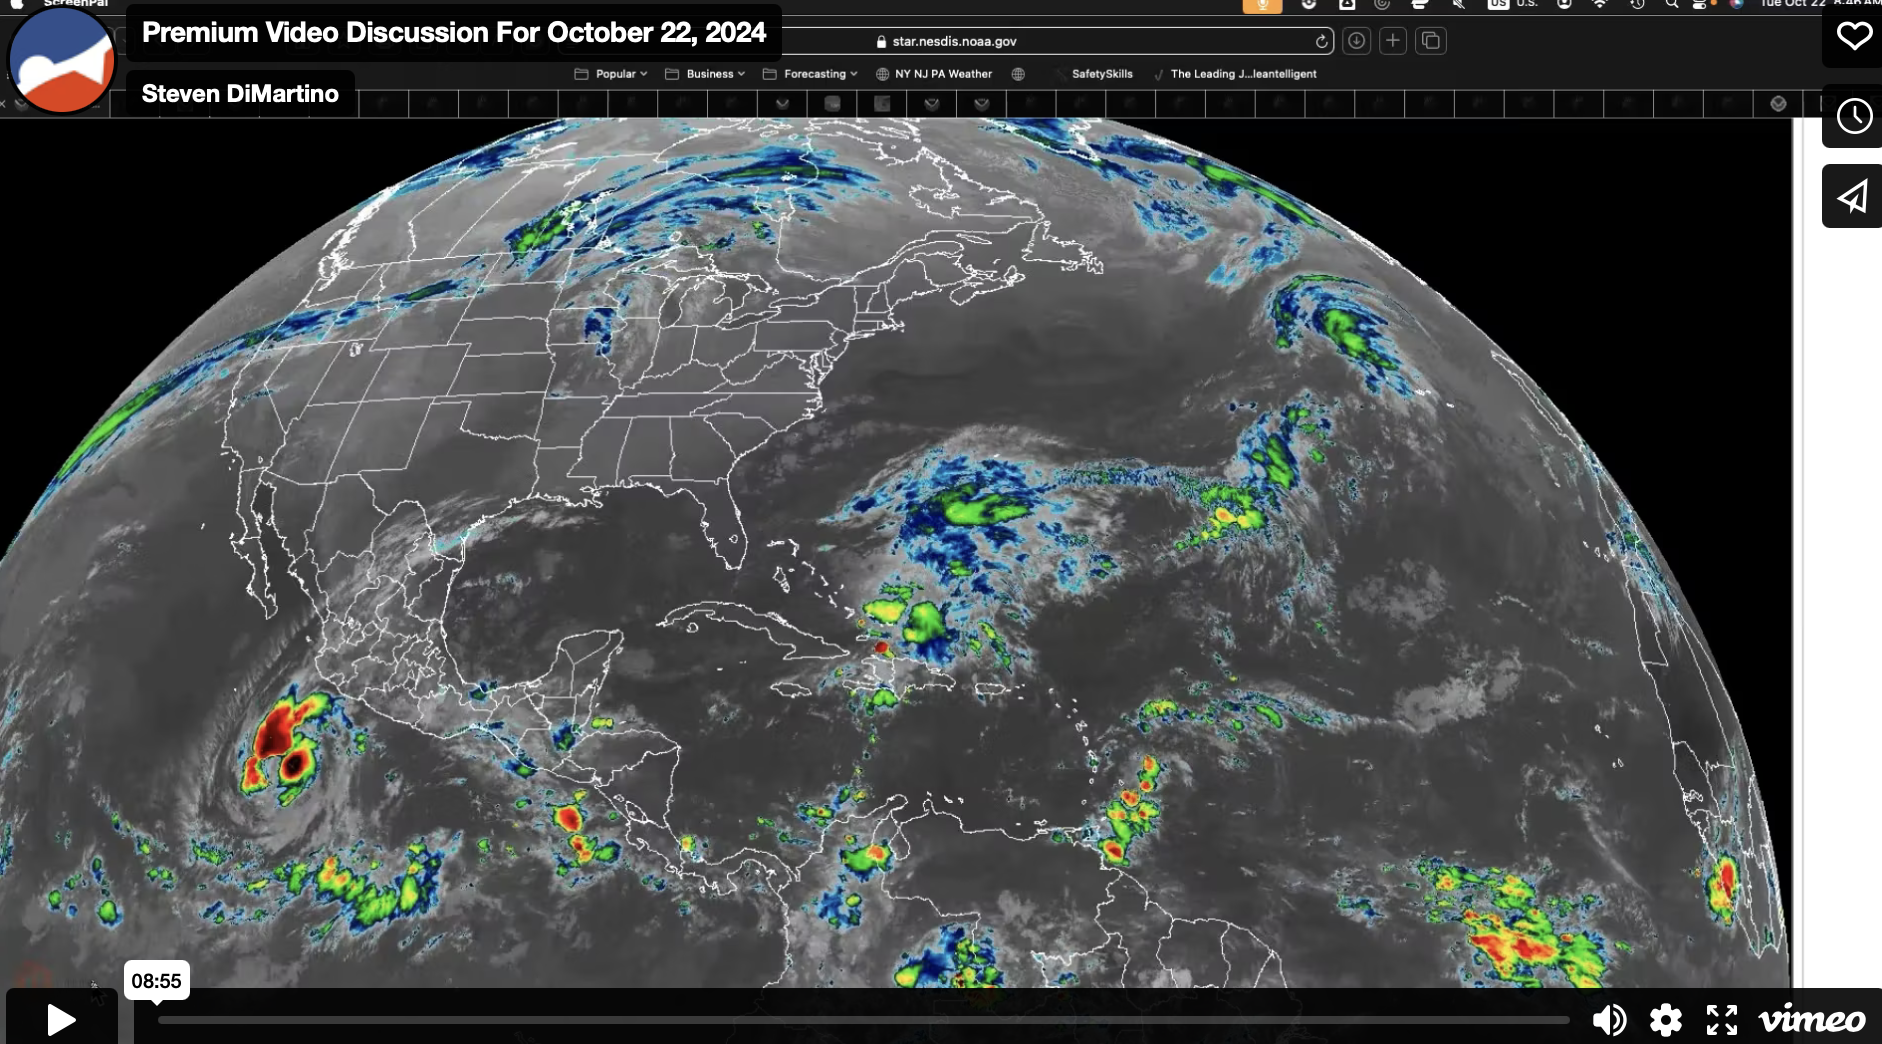Open the NY NJ PA Weather bookmark
Viewport: 1882px width, 1044px height.
coord(934,74)
